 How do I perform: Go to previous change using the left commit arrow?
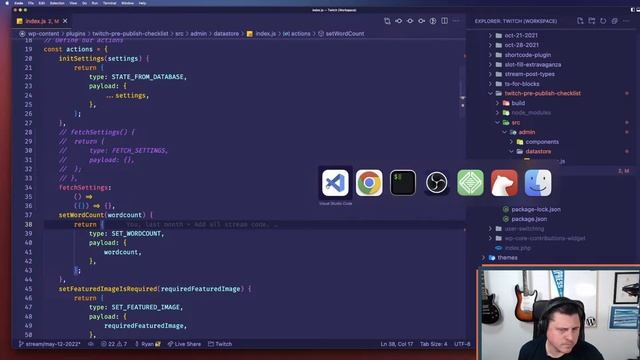[398, 21]
